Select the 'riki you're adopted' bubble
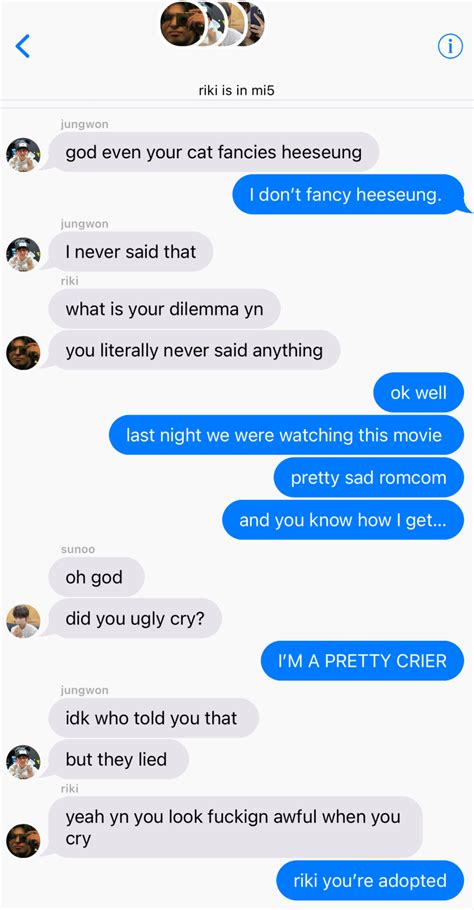The width and height of the screenshot is (474, 910). point(370,880)
